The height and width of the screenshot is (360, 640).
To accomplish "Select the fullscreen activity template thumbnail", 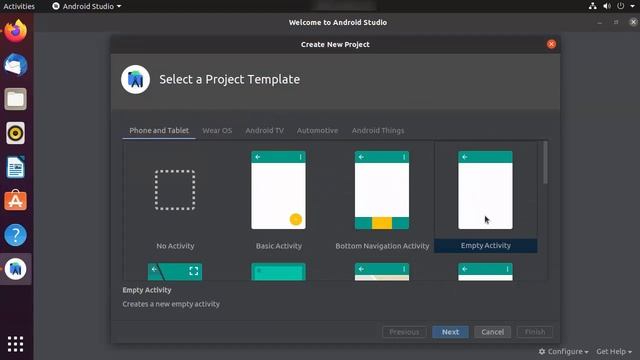I will coord(175,271).
